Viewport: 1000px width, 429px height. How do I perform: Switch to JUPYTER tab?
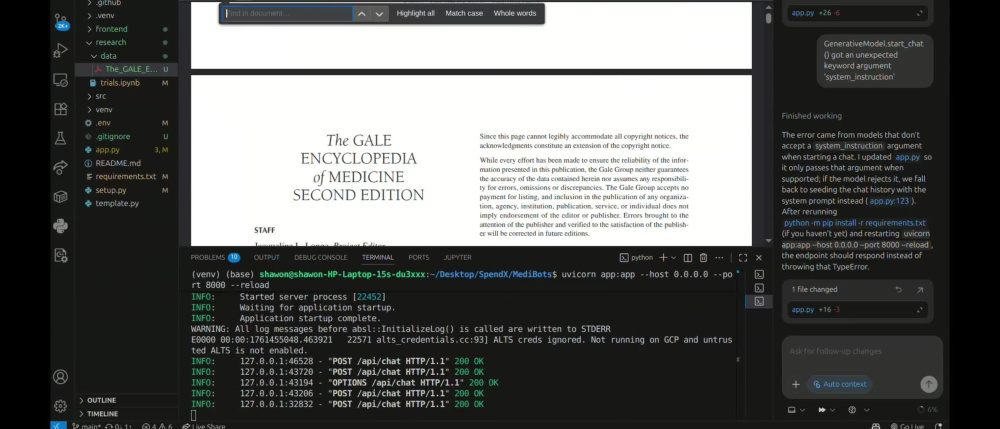(x=458, y=258)
